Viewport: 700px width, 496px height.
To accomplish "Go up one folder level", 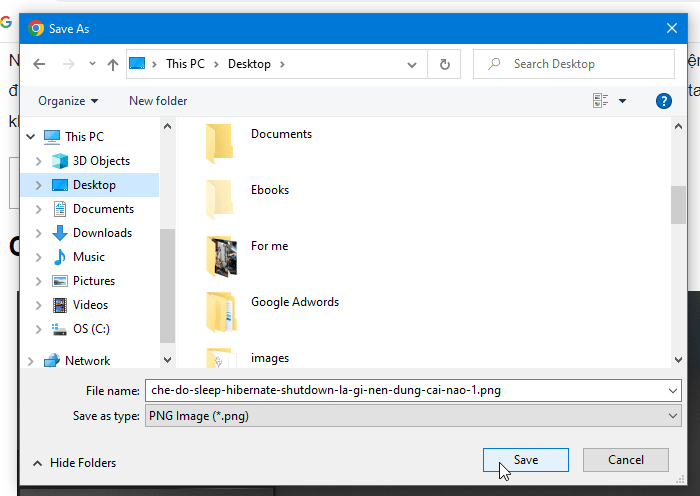I will (113, 65).
